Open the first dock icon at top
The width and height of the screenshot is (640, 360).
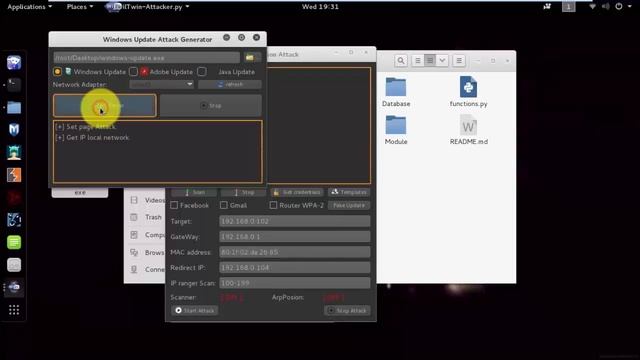[x=14, y=62]
